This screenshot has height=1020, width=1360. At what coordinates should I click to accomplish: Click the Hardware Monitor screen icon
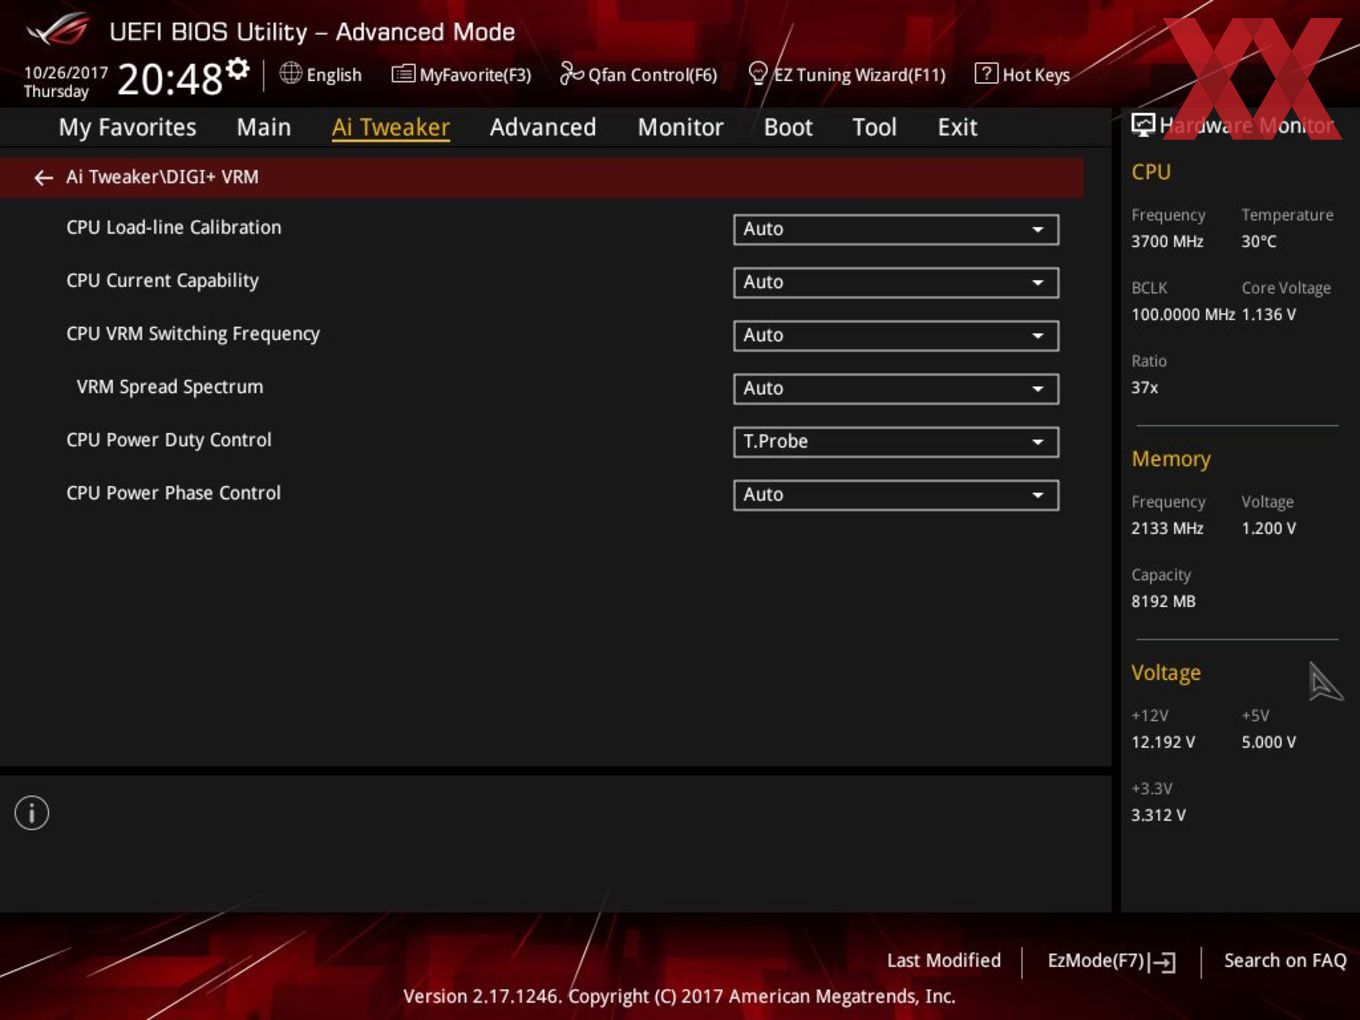(1143, 125)
